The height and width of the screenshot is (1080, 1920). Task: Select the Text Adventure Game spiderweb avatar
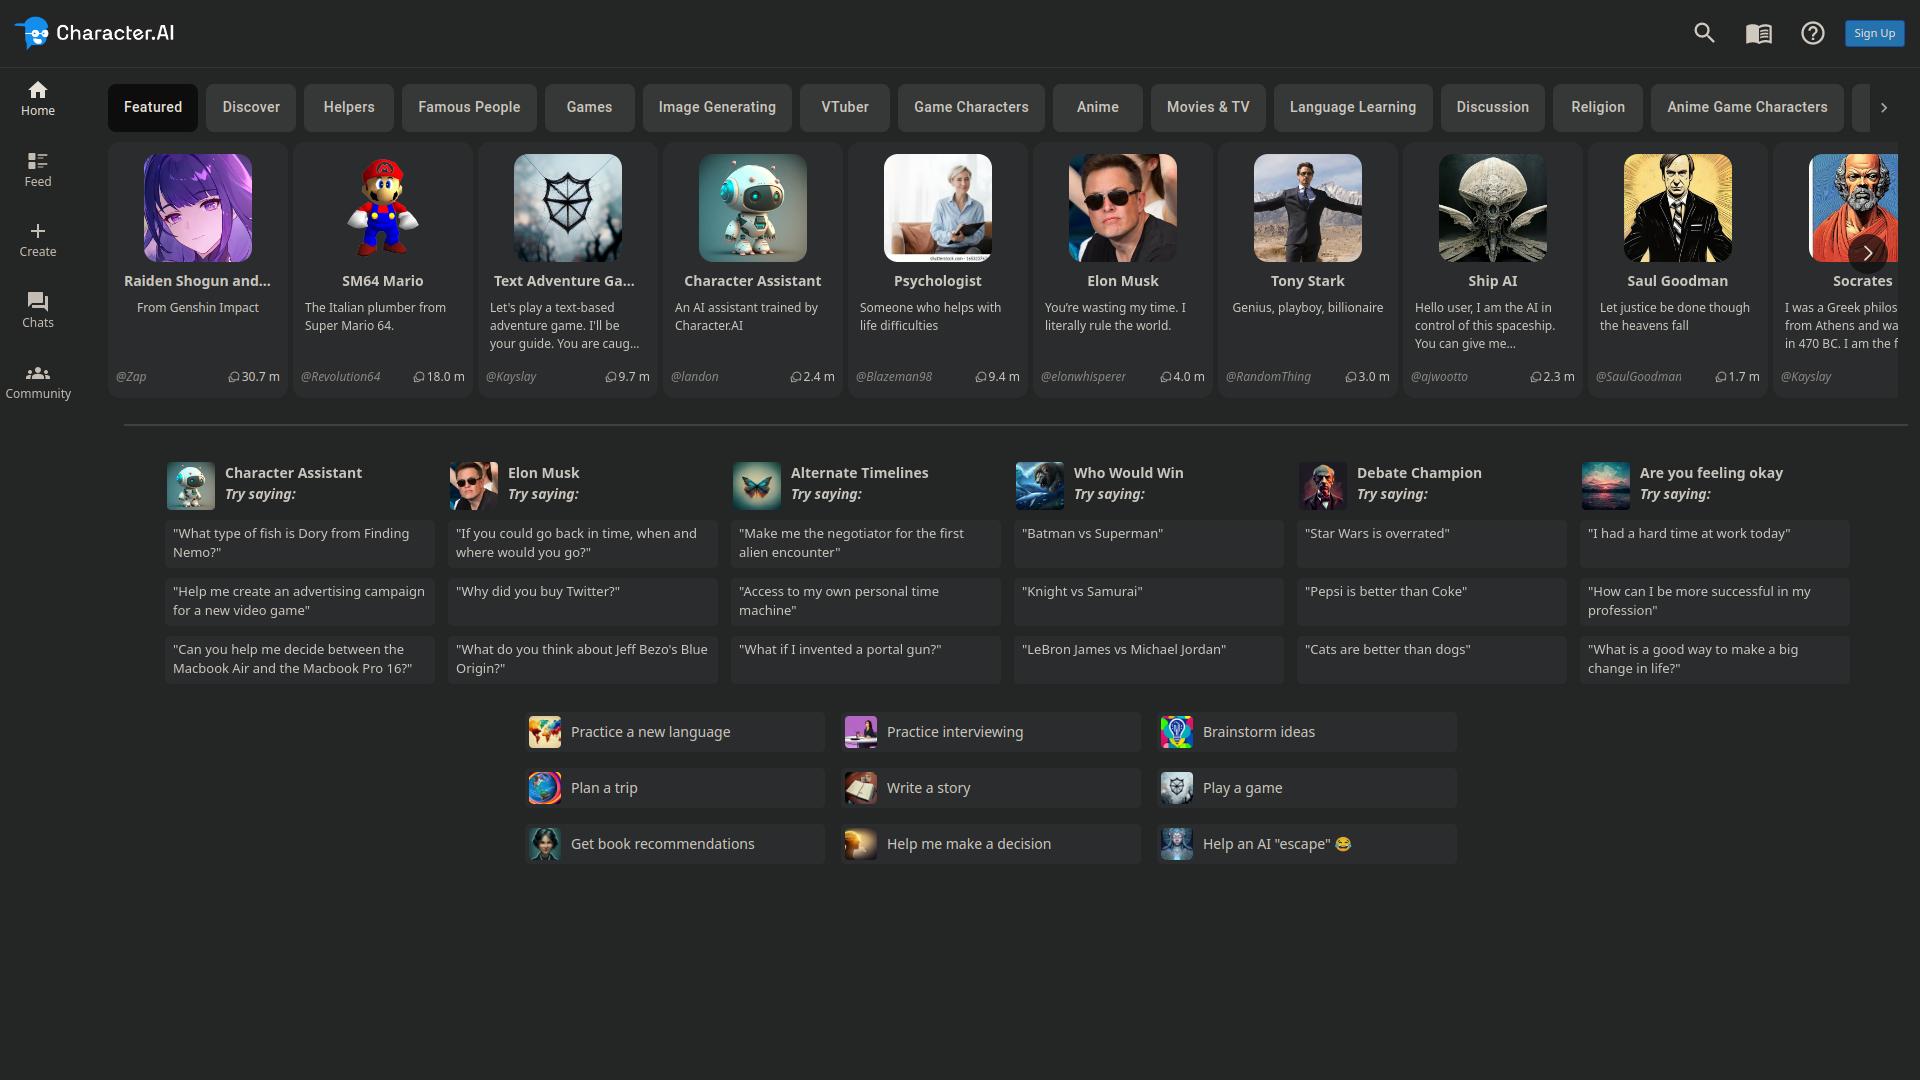[568, 208]
